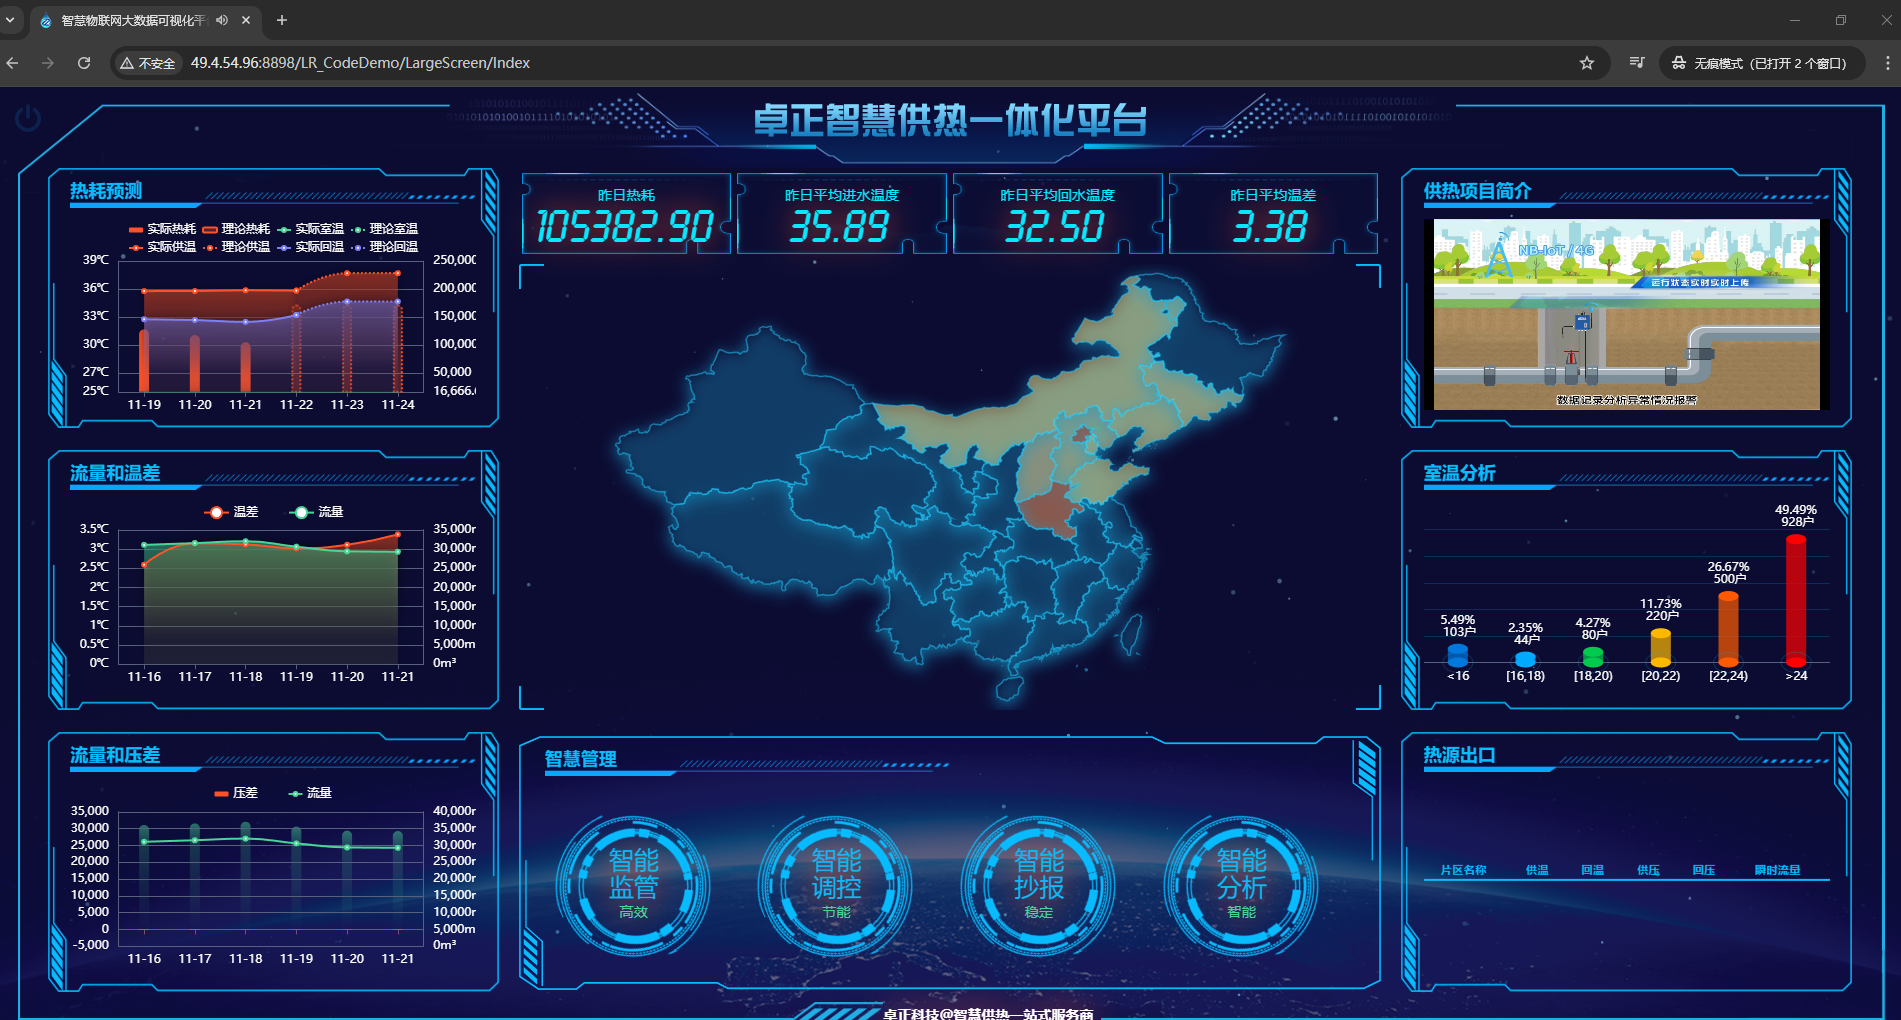Reload the page with the refresh icon
Screen dimensions: 1901x1020
point(84,63)
